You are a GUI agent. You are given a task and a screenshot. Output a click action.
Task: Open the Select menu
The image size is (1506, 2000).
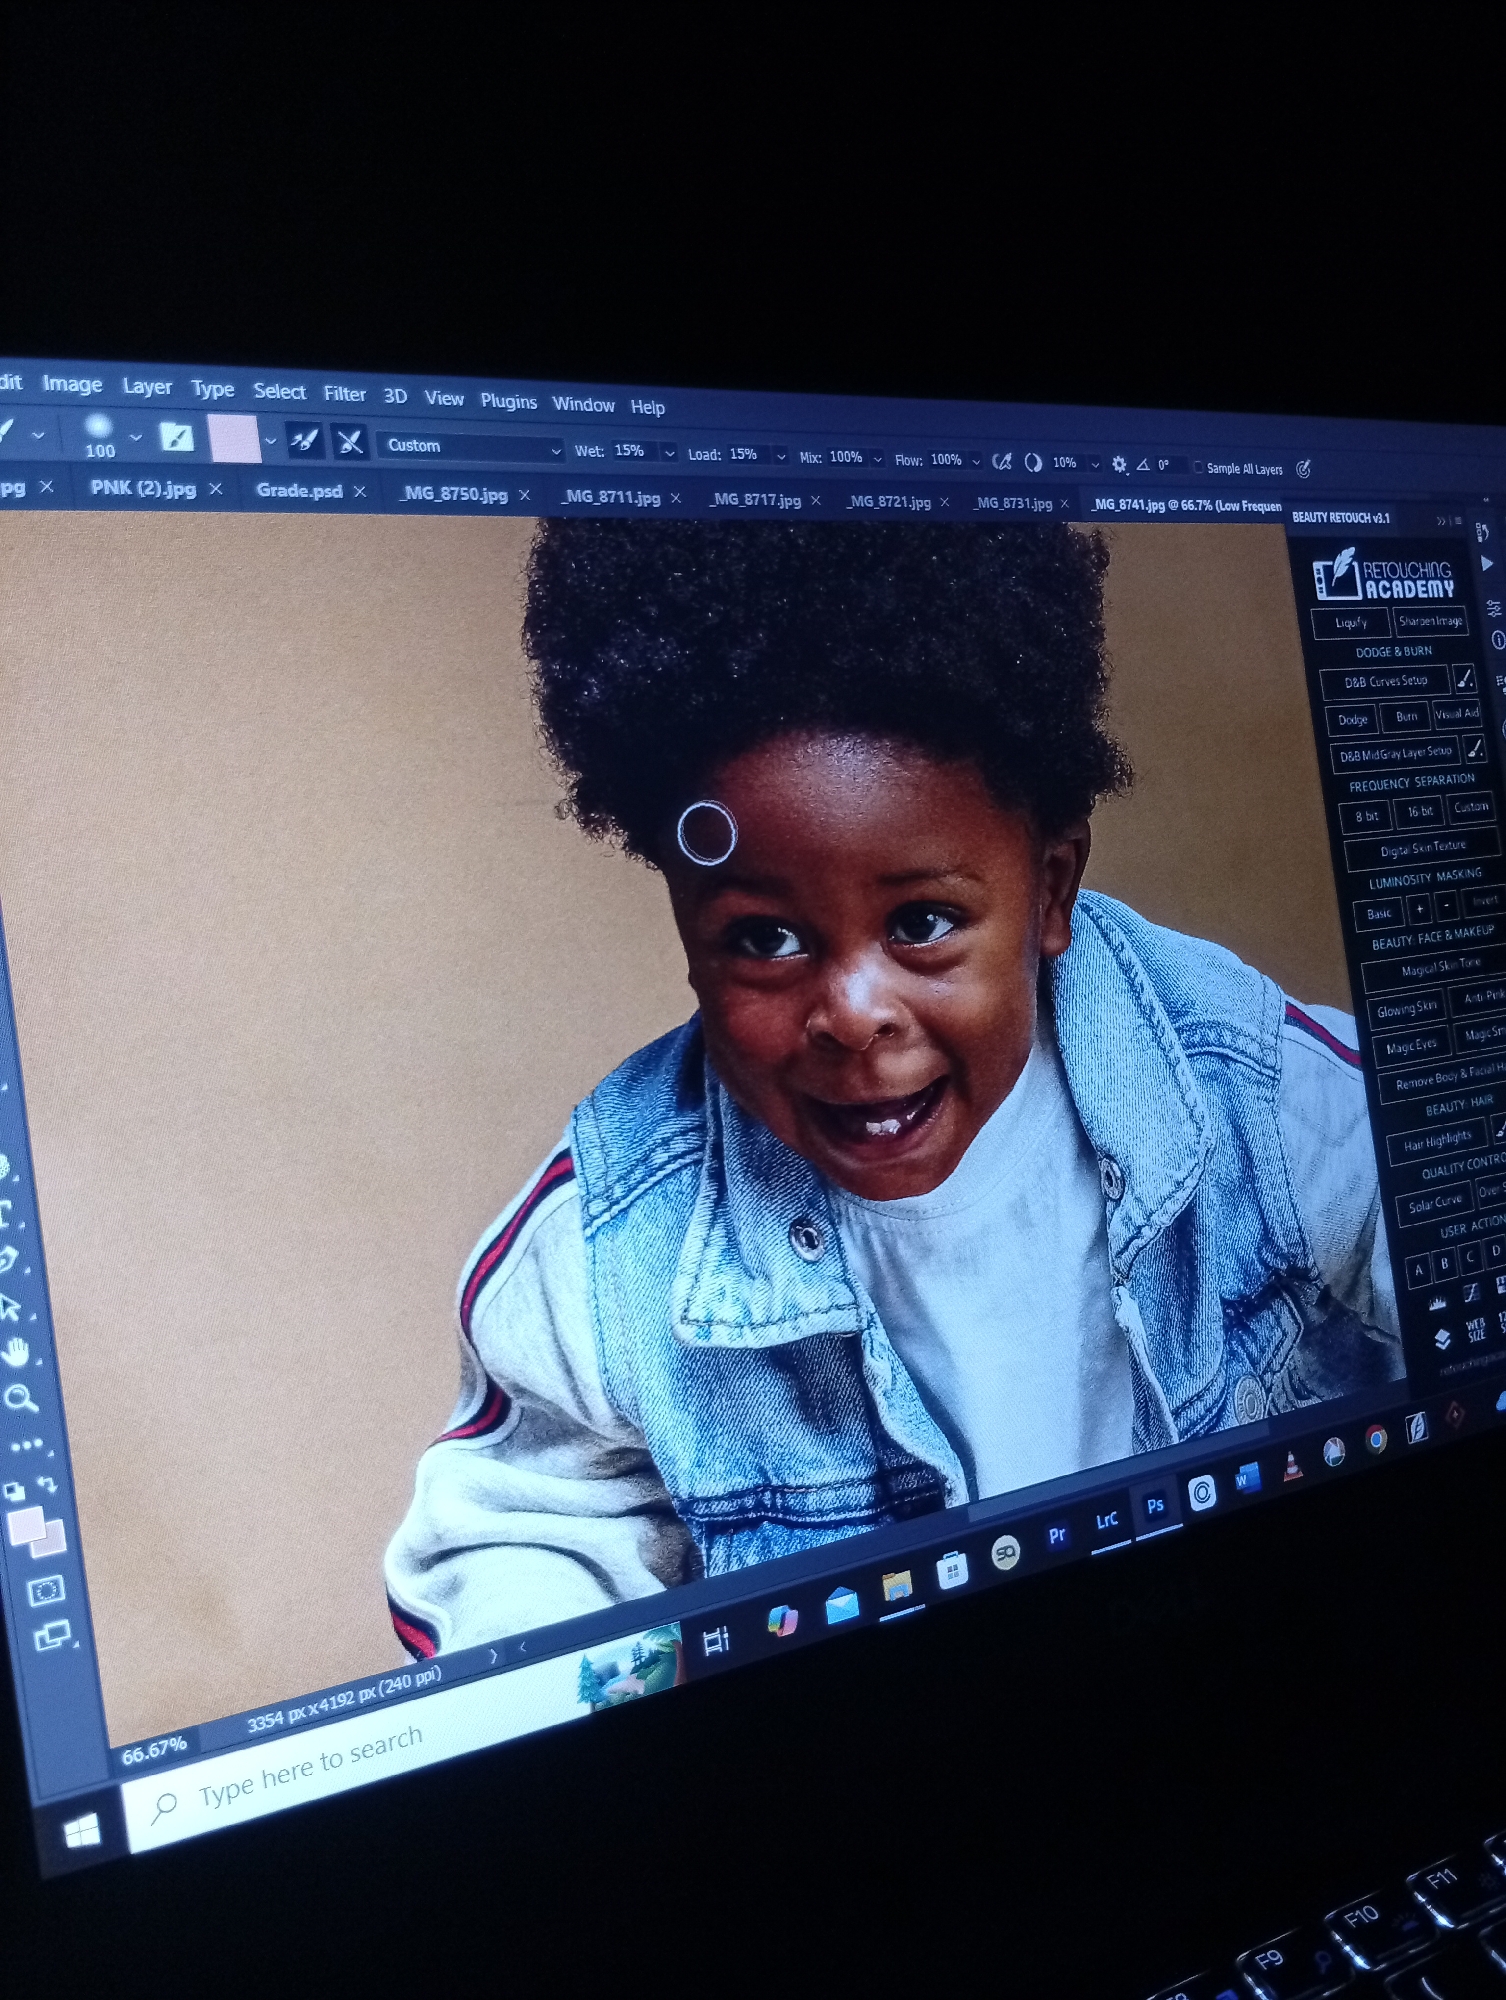279,391
